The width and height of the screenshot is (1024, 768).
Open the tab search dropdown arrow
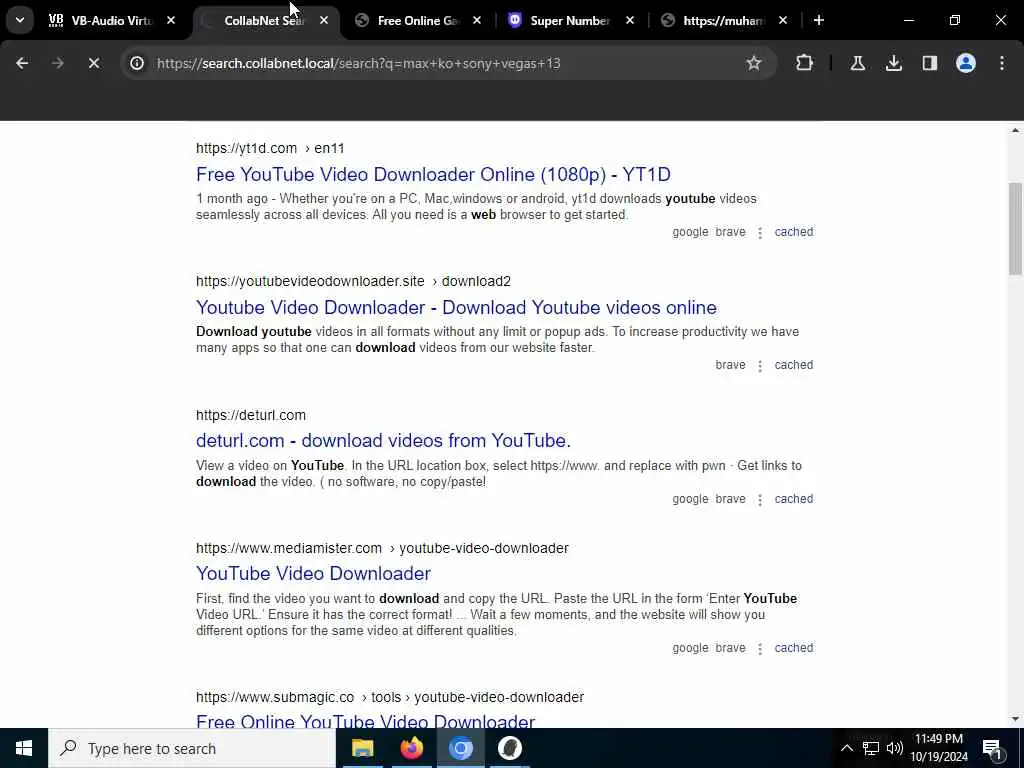point(20,20)
